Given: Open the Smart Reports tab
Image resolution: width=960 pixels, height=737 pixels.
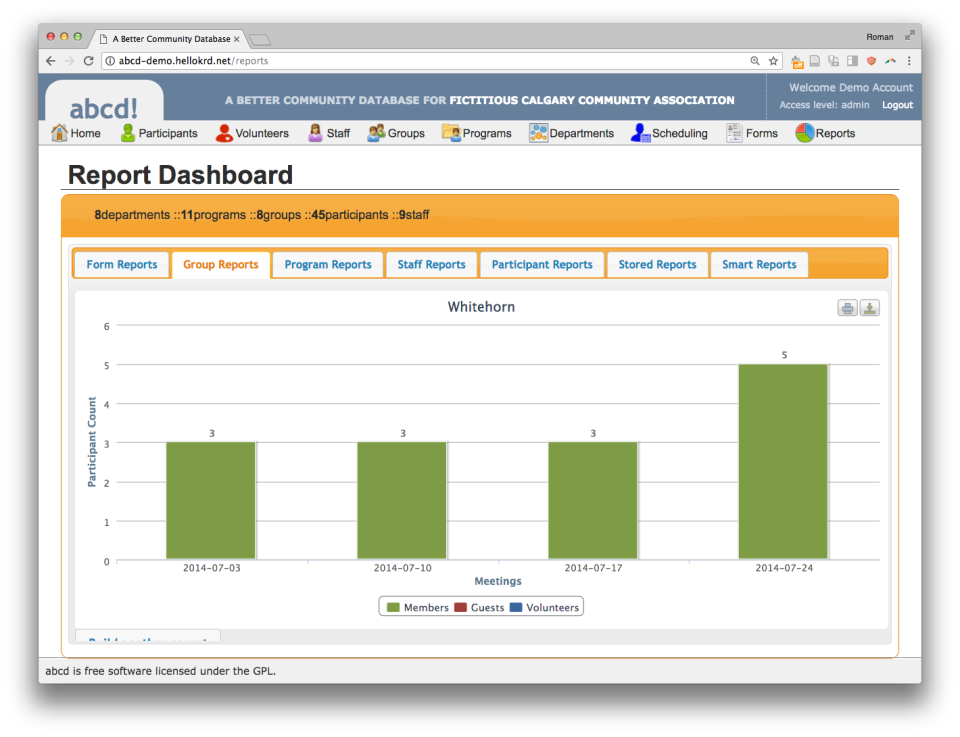Looking at the screenshot, I should pos(759,264).
